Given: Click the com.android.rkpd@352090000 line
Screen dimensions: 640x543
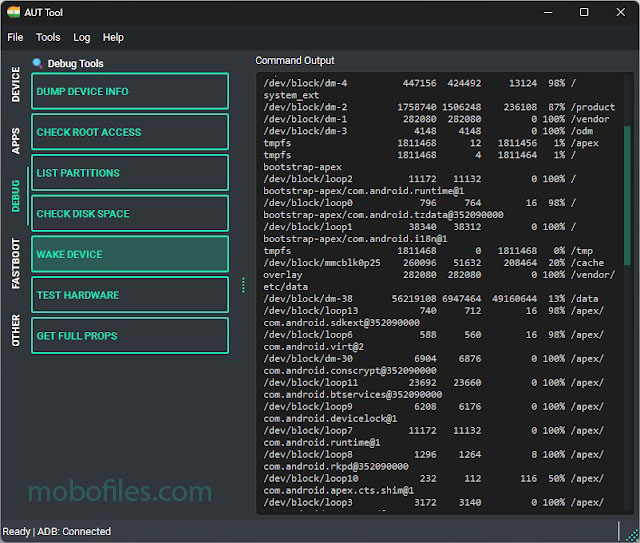Looking at the screenshot, I should click(336, 466).
